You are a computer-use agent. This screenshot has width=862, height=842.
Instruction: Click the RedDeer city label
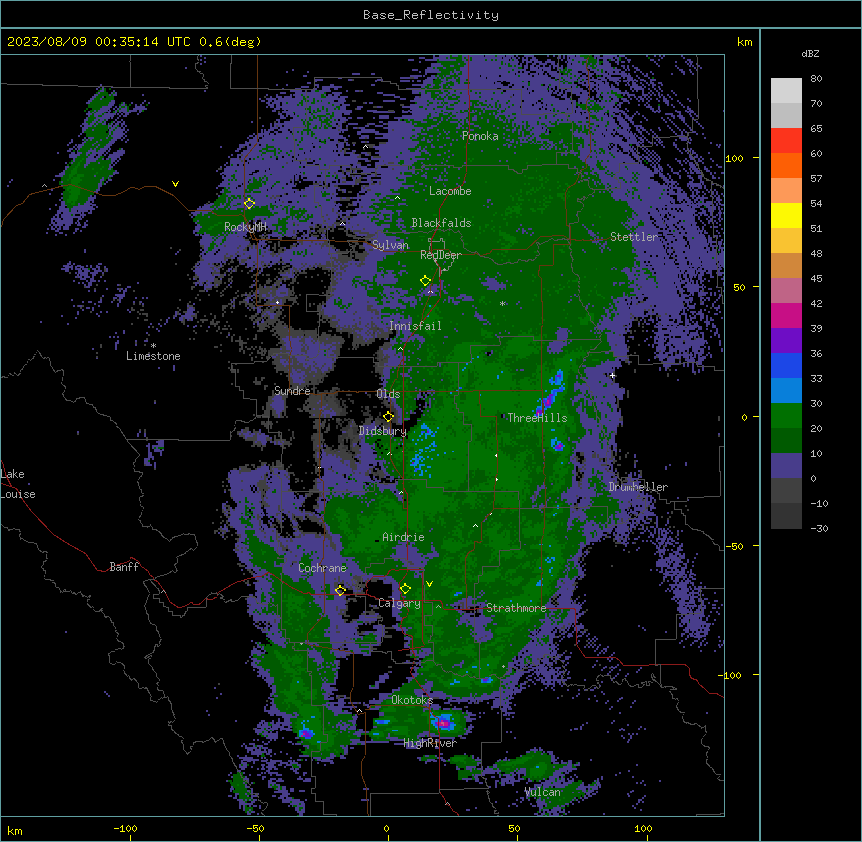(x=441, y=255)
